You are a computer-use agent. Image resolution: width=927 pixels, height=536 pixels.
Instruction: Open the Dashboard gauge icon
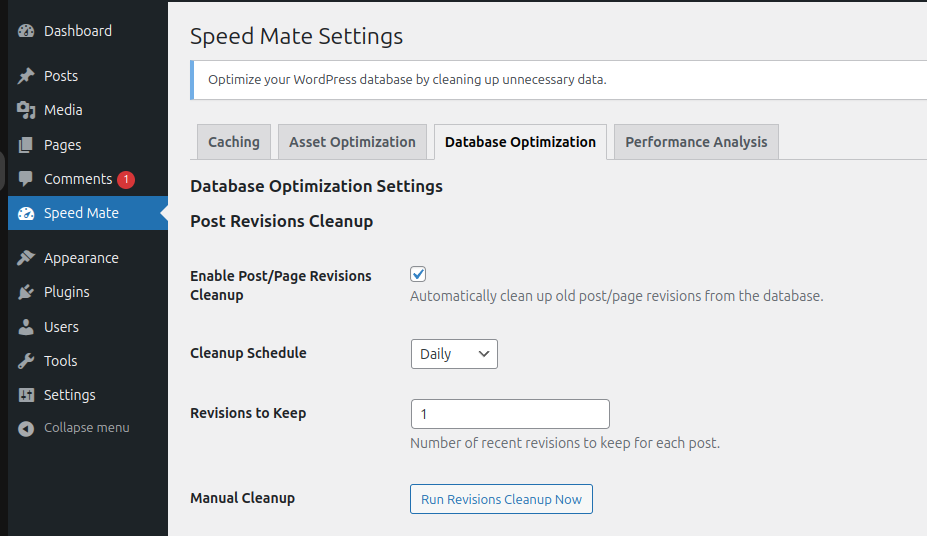pos(26,31)
